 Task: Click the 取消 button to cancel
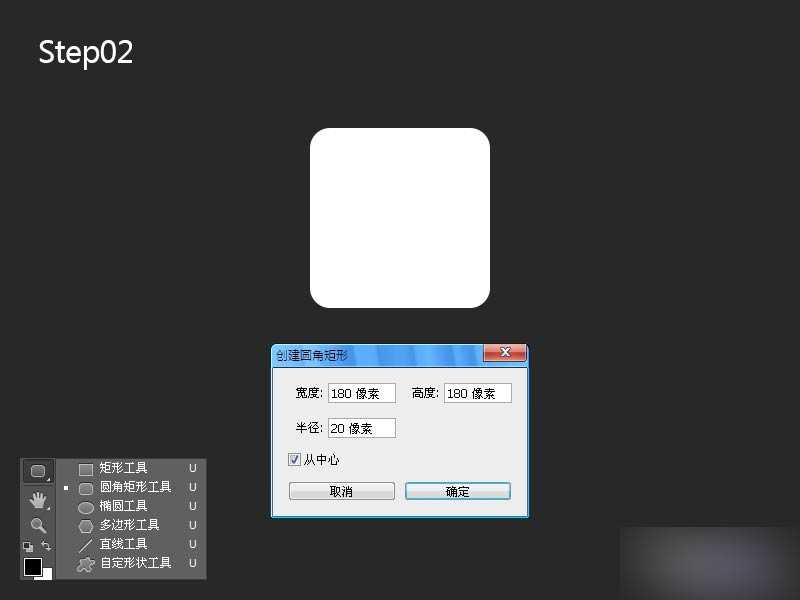pyautogui.click(x=342, y=491)
